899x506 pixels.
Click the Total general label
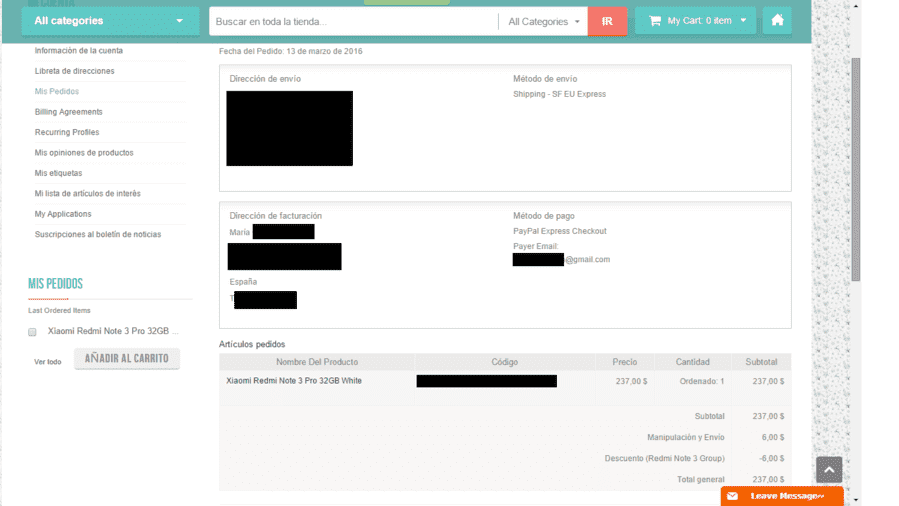point(701,479)
